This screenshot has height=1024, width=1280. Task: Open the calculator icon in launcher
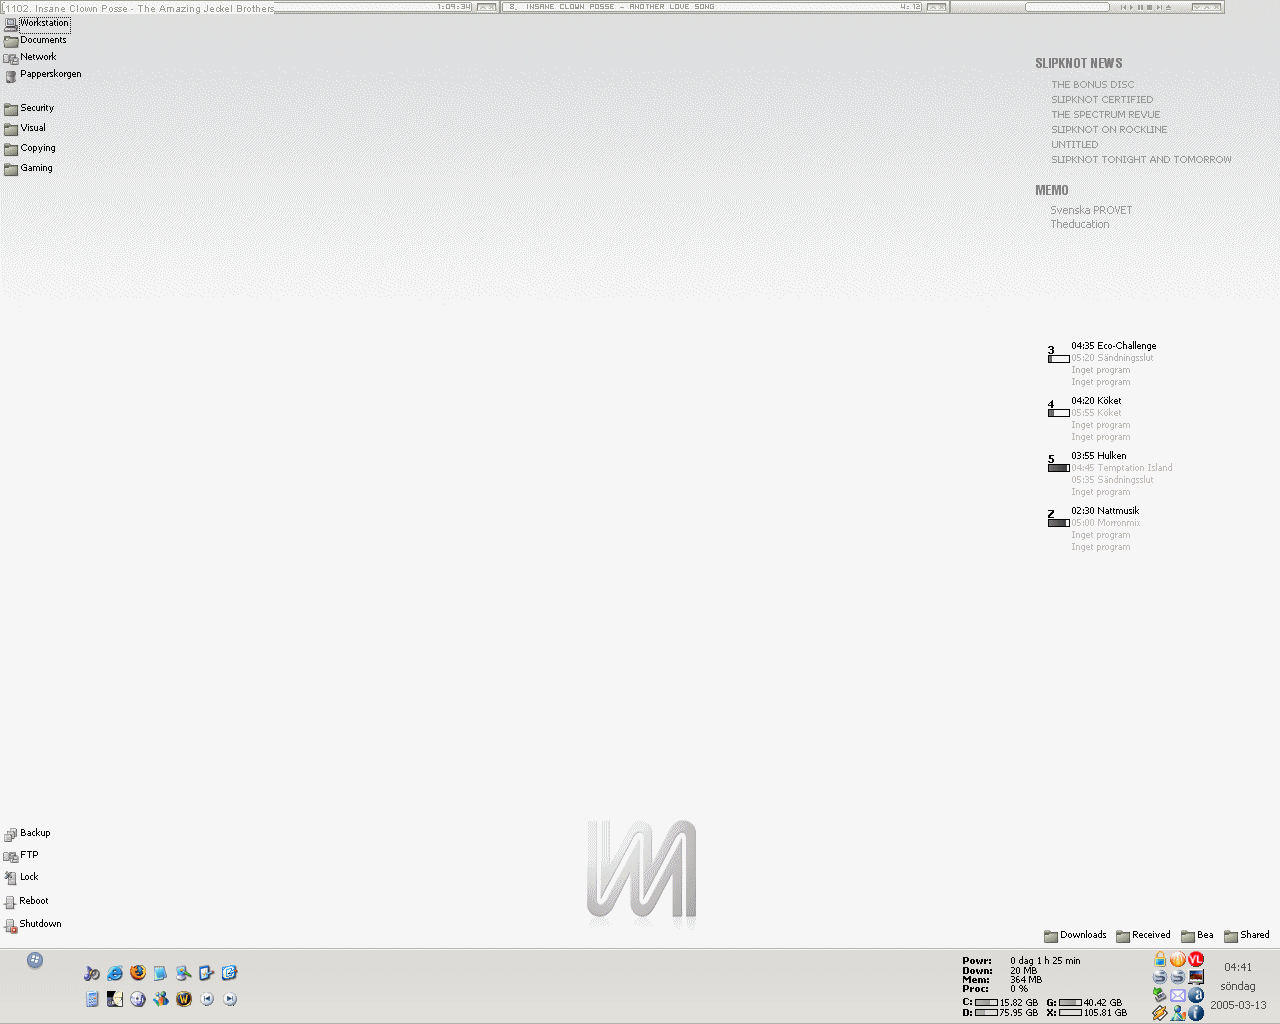92,999
